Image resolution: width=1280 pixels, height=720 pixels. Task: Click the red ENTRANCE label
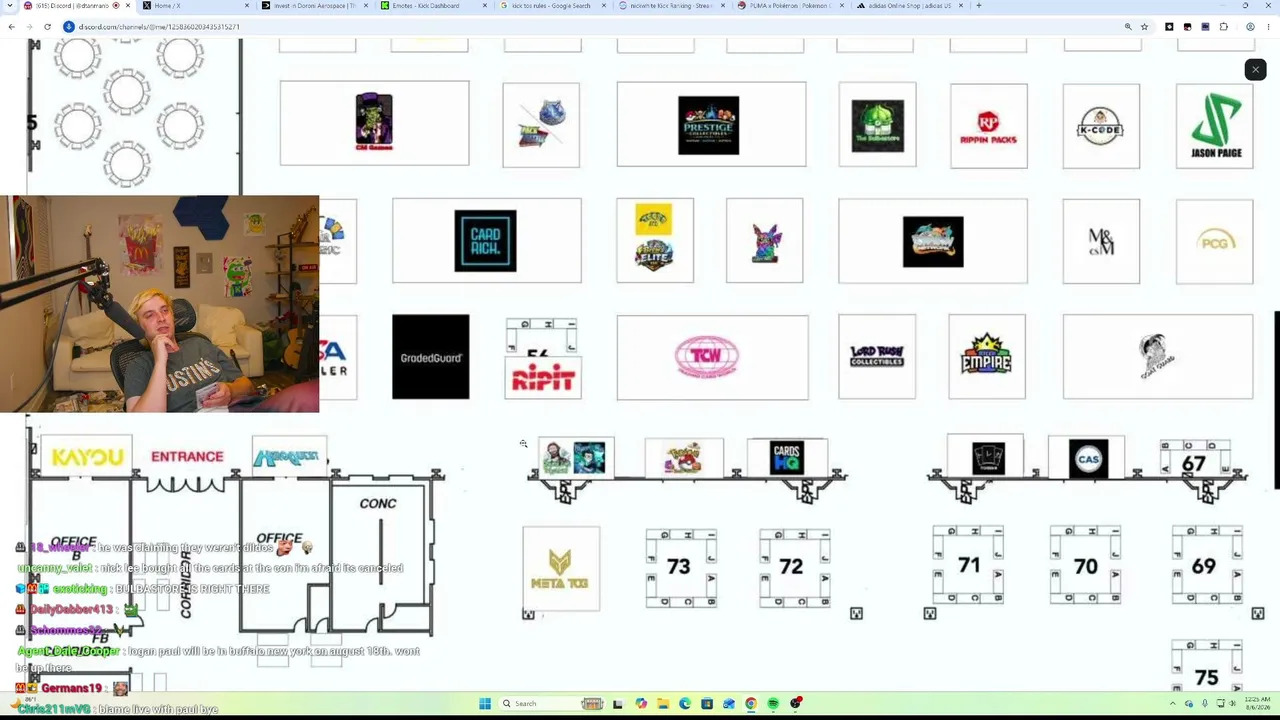point(187,457)
